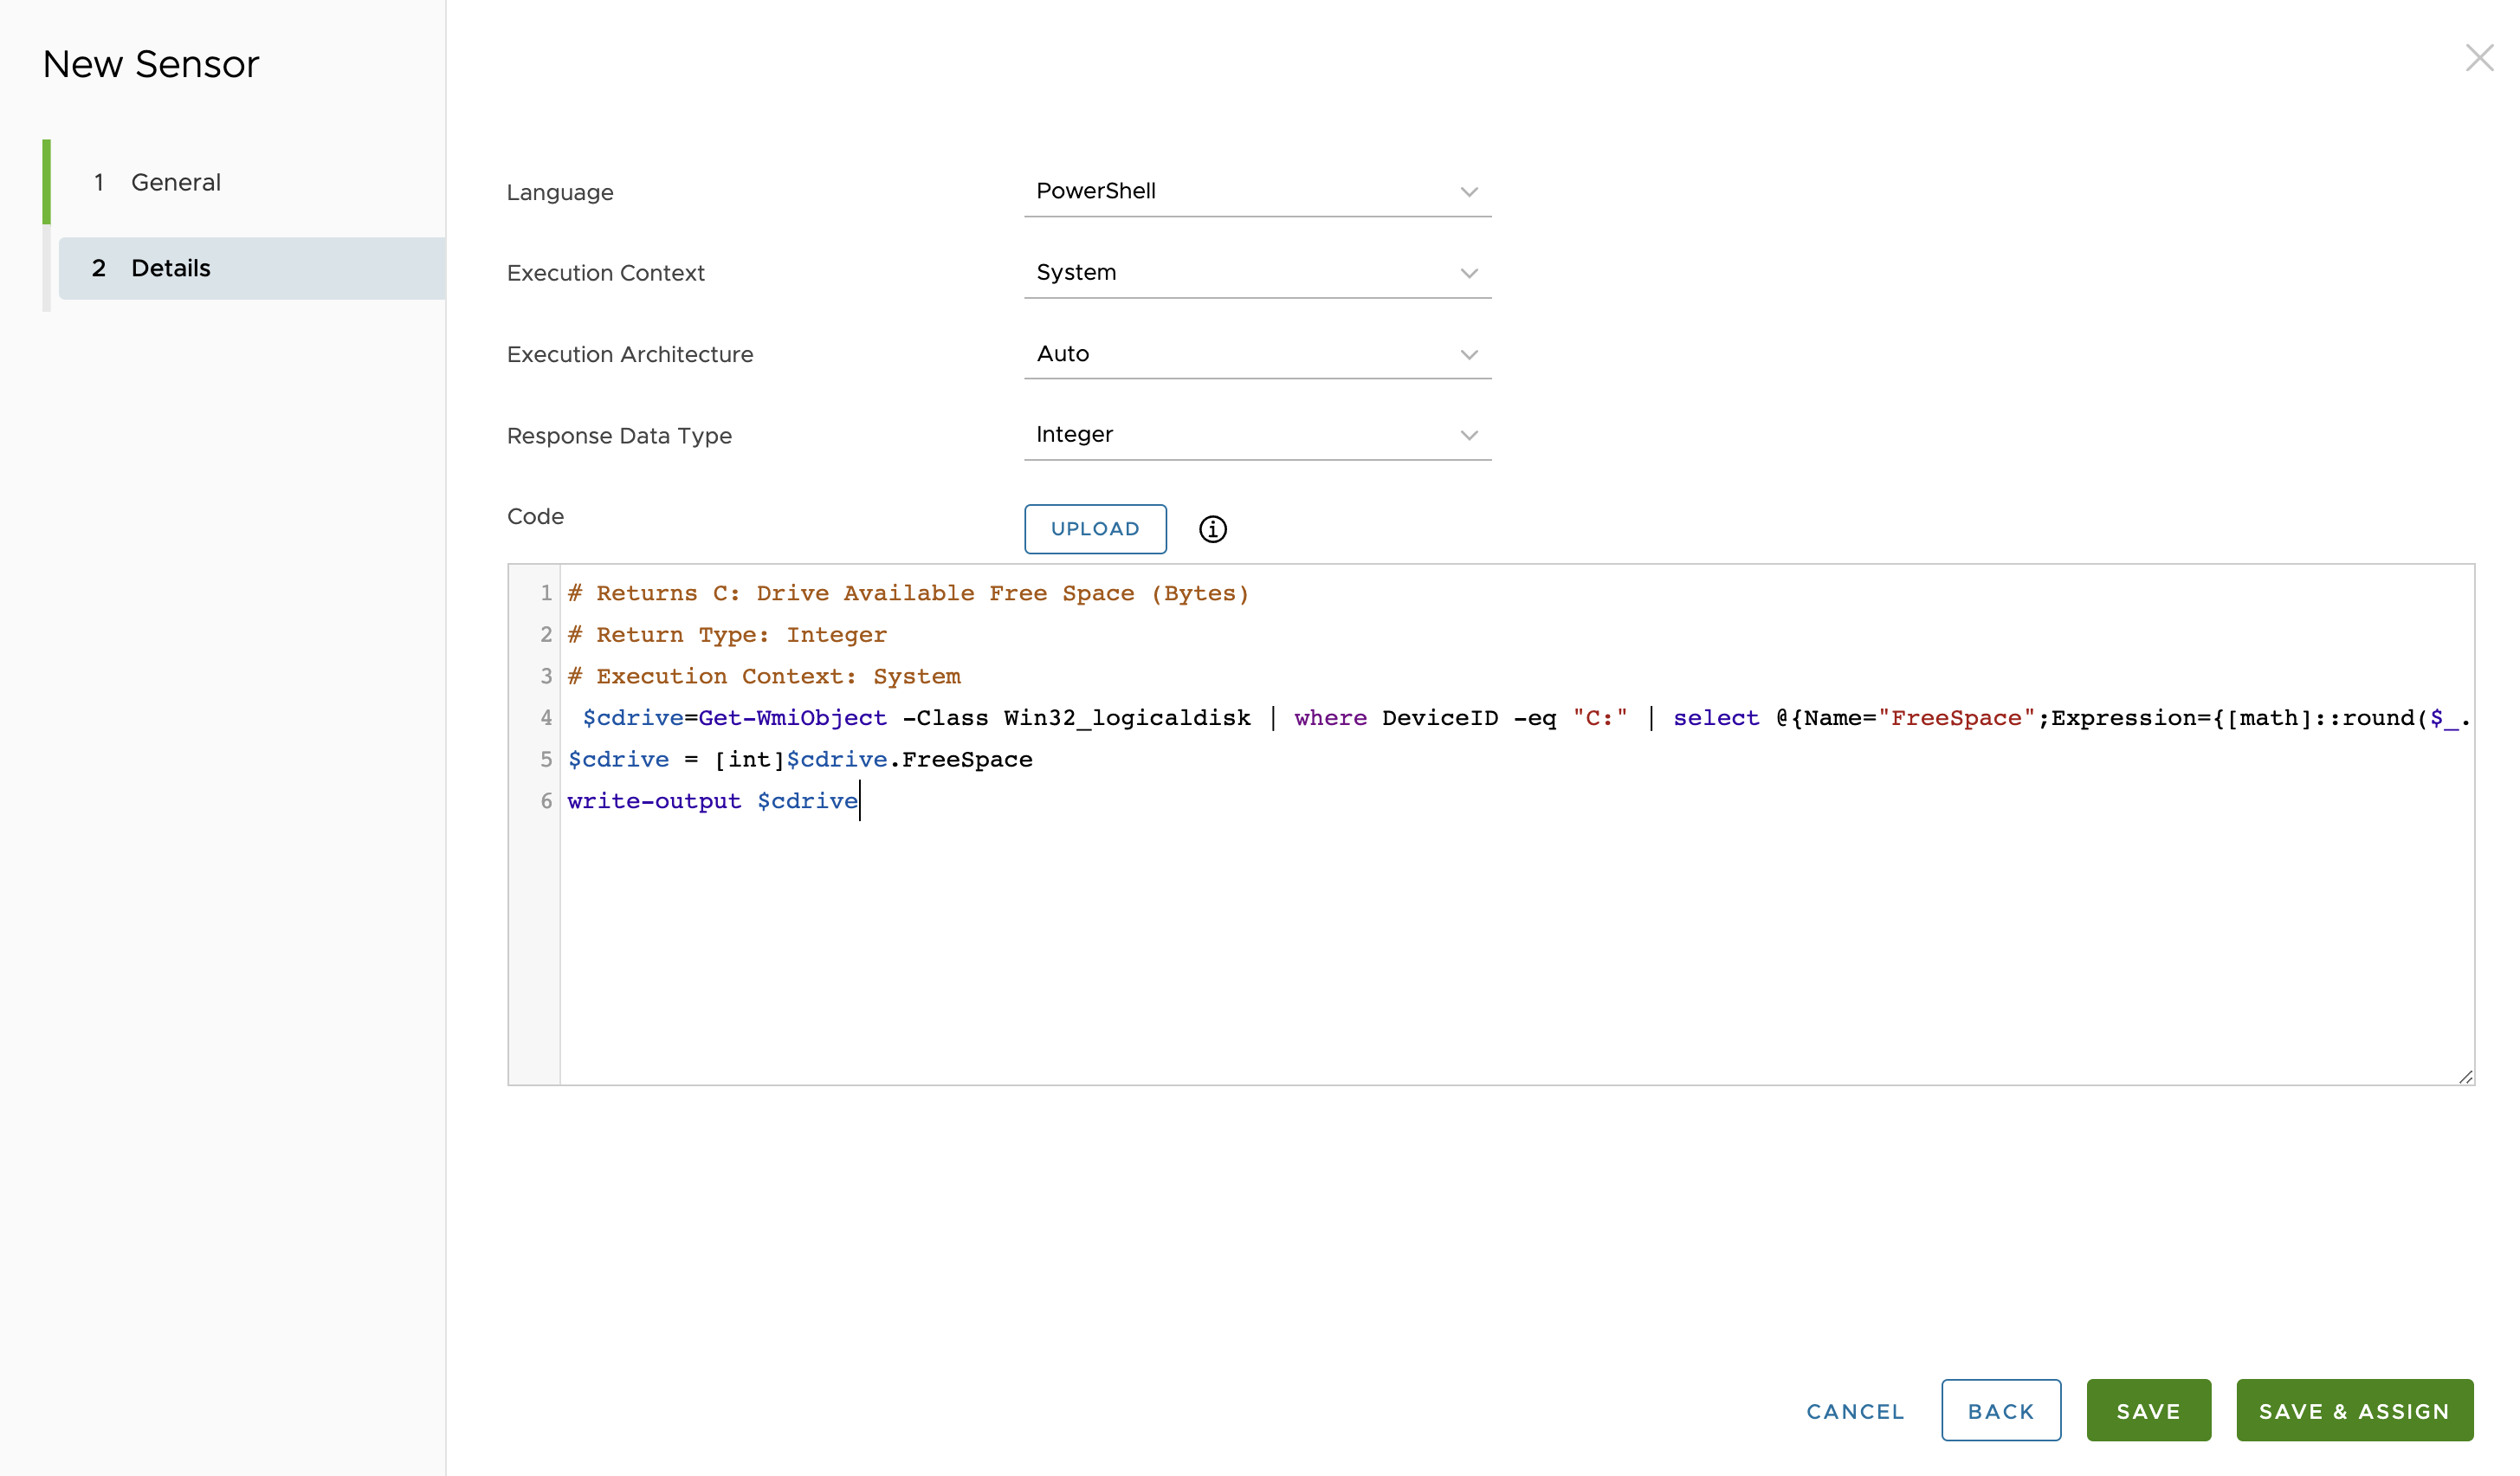Viewport: 2520px width, 1476px height.
Task: Select the write-output $cdrive line
Action: [x=712, y=800]
